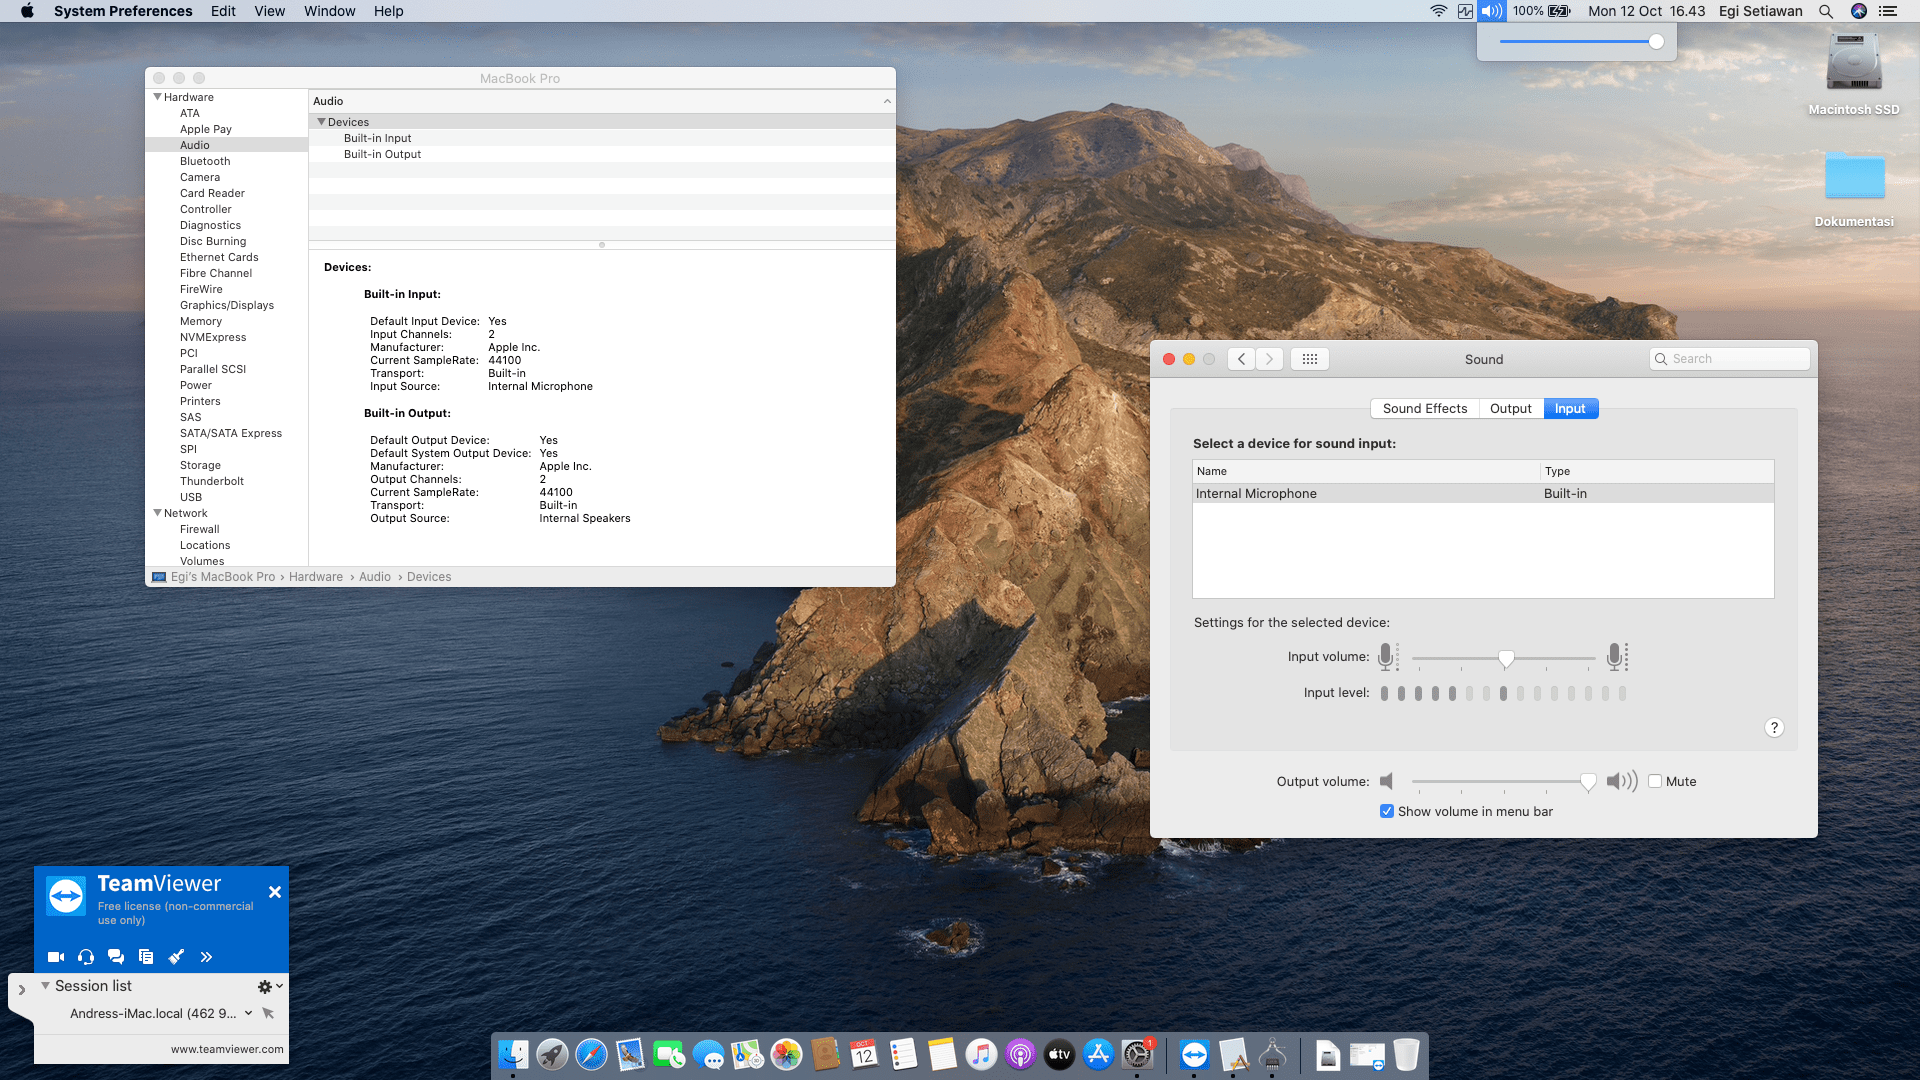Click the TeamViewer file transfer icon
Viewport: 1920px width, 1080px height.
146,957
